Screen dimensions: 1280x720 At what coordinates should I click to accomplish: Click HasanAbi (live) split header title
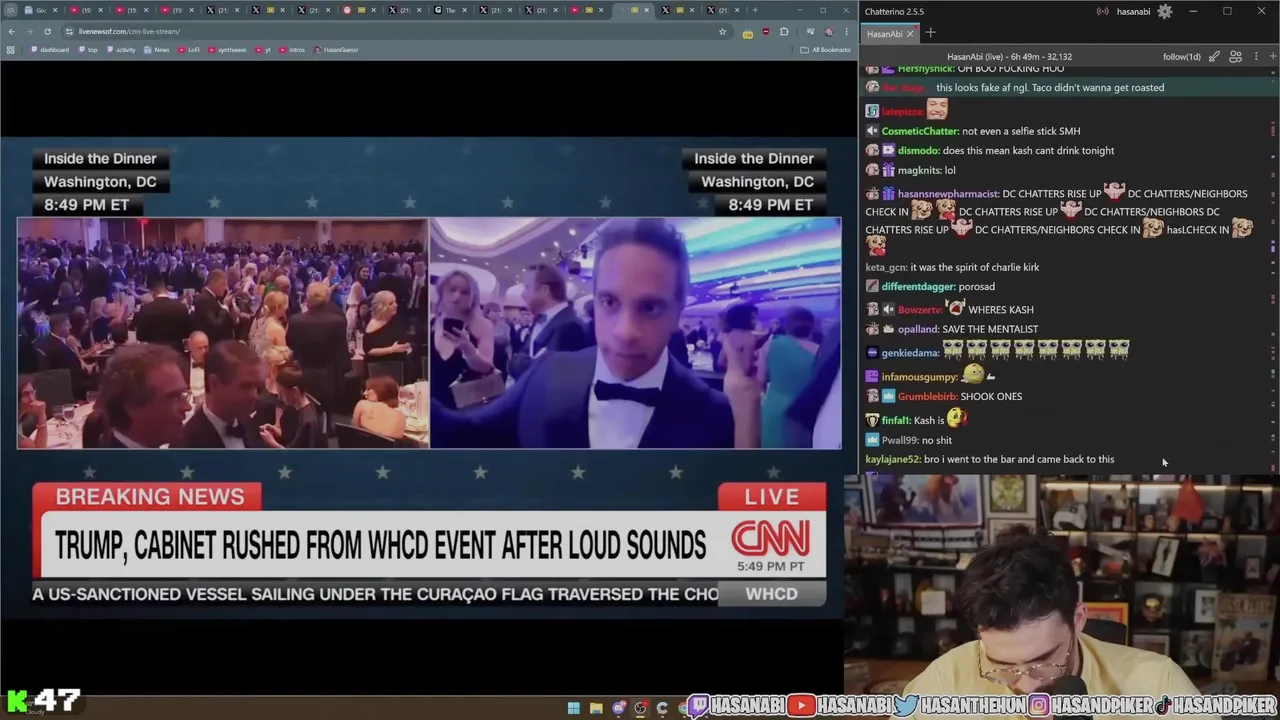(x=1009, y=57)
